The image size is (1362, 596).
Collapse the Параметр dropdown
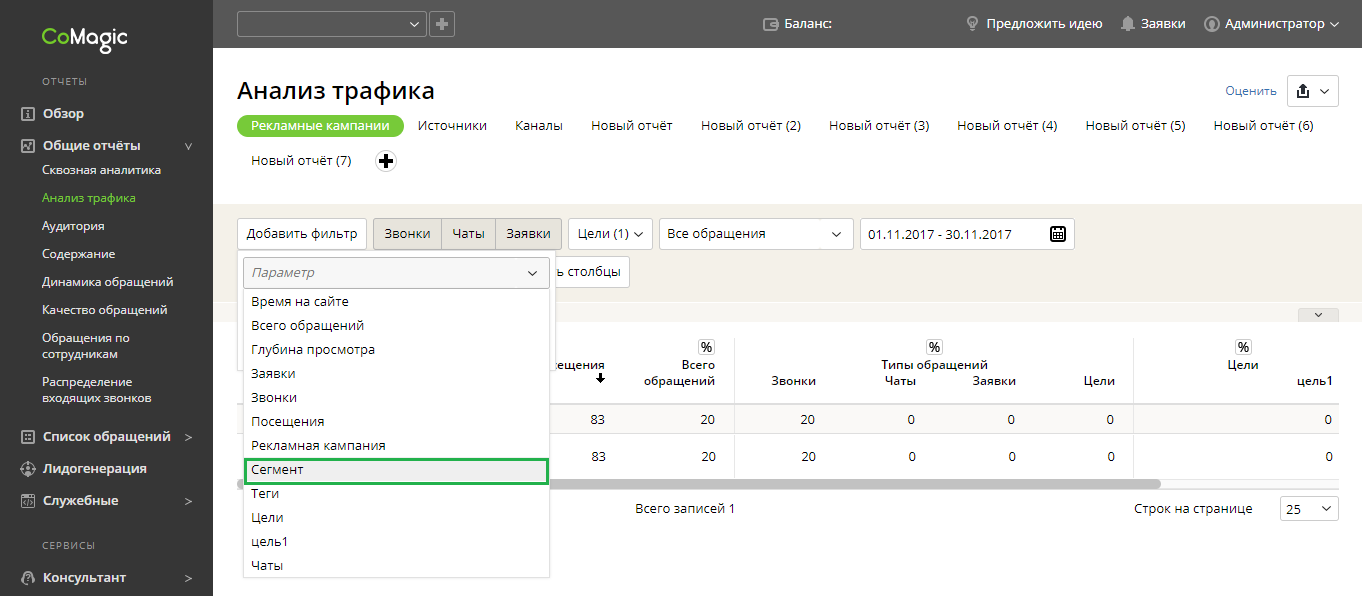pyautogui.click(x=532, y=273)
